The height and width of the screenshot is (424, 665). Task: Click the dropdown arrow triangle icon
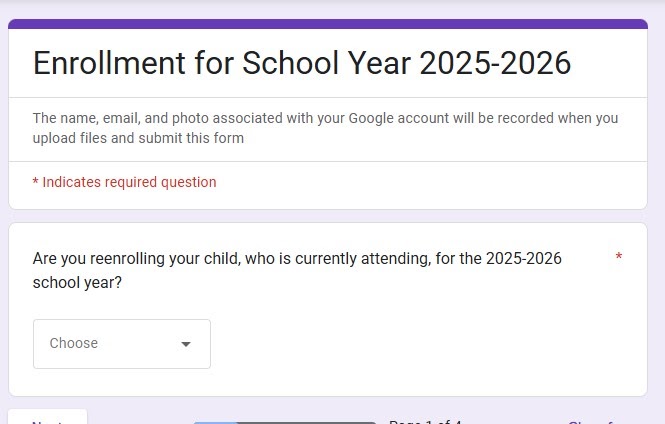186,344
